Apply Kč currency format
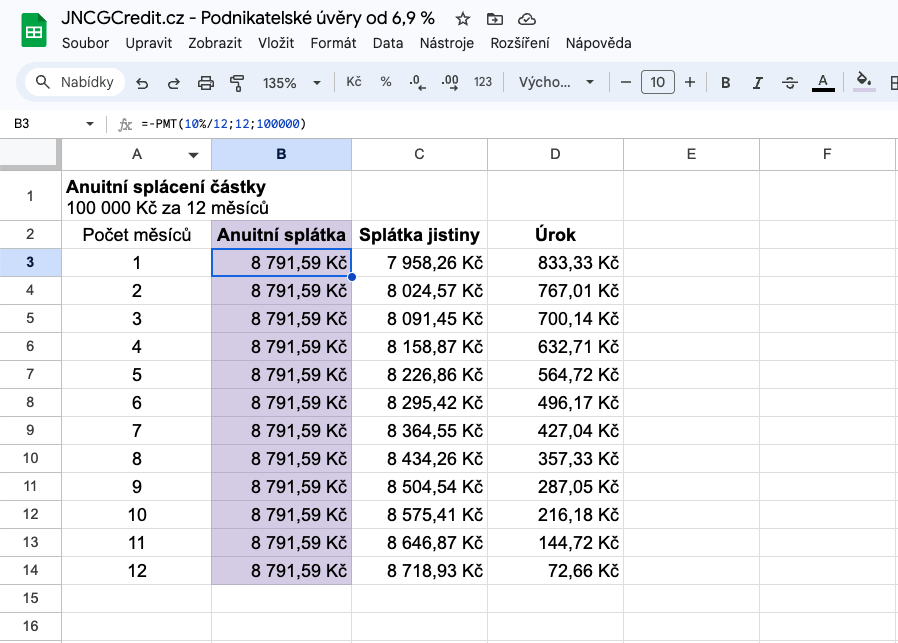This screenshot has width=898, height=643. 353,82
